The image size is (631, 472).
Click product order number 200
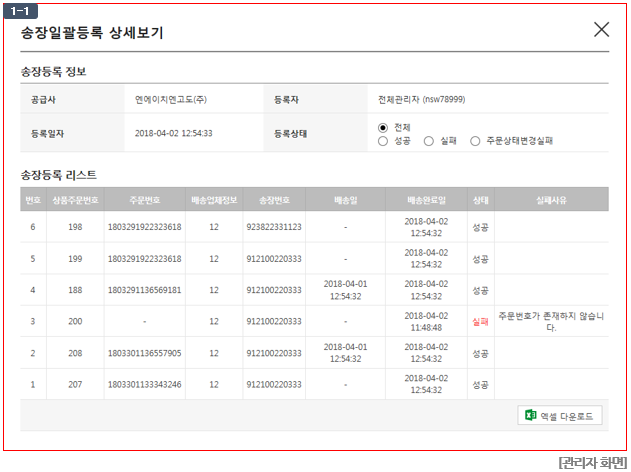[75, 322]
